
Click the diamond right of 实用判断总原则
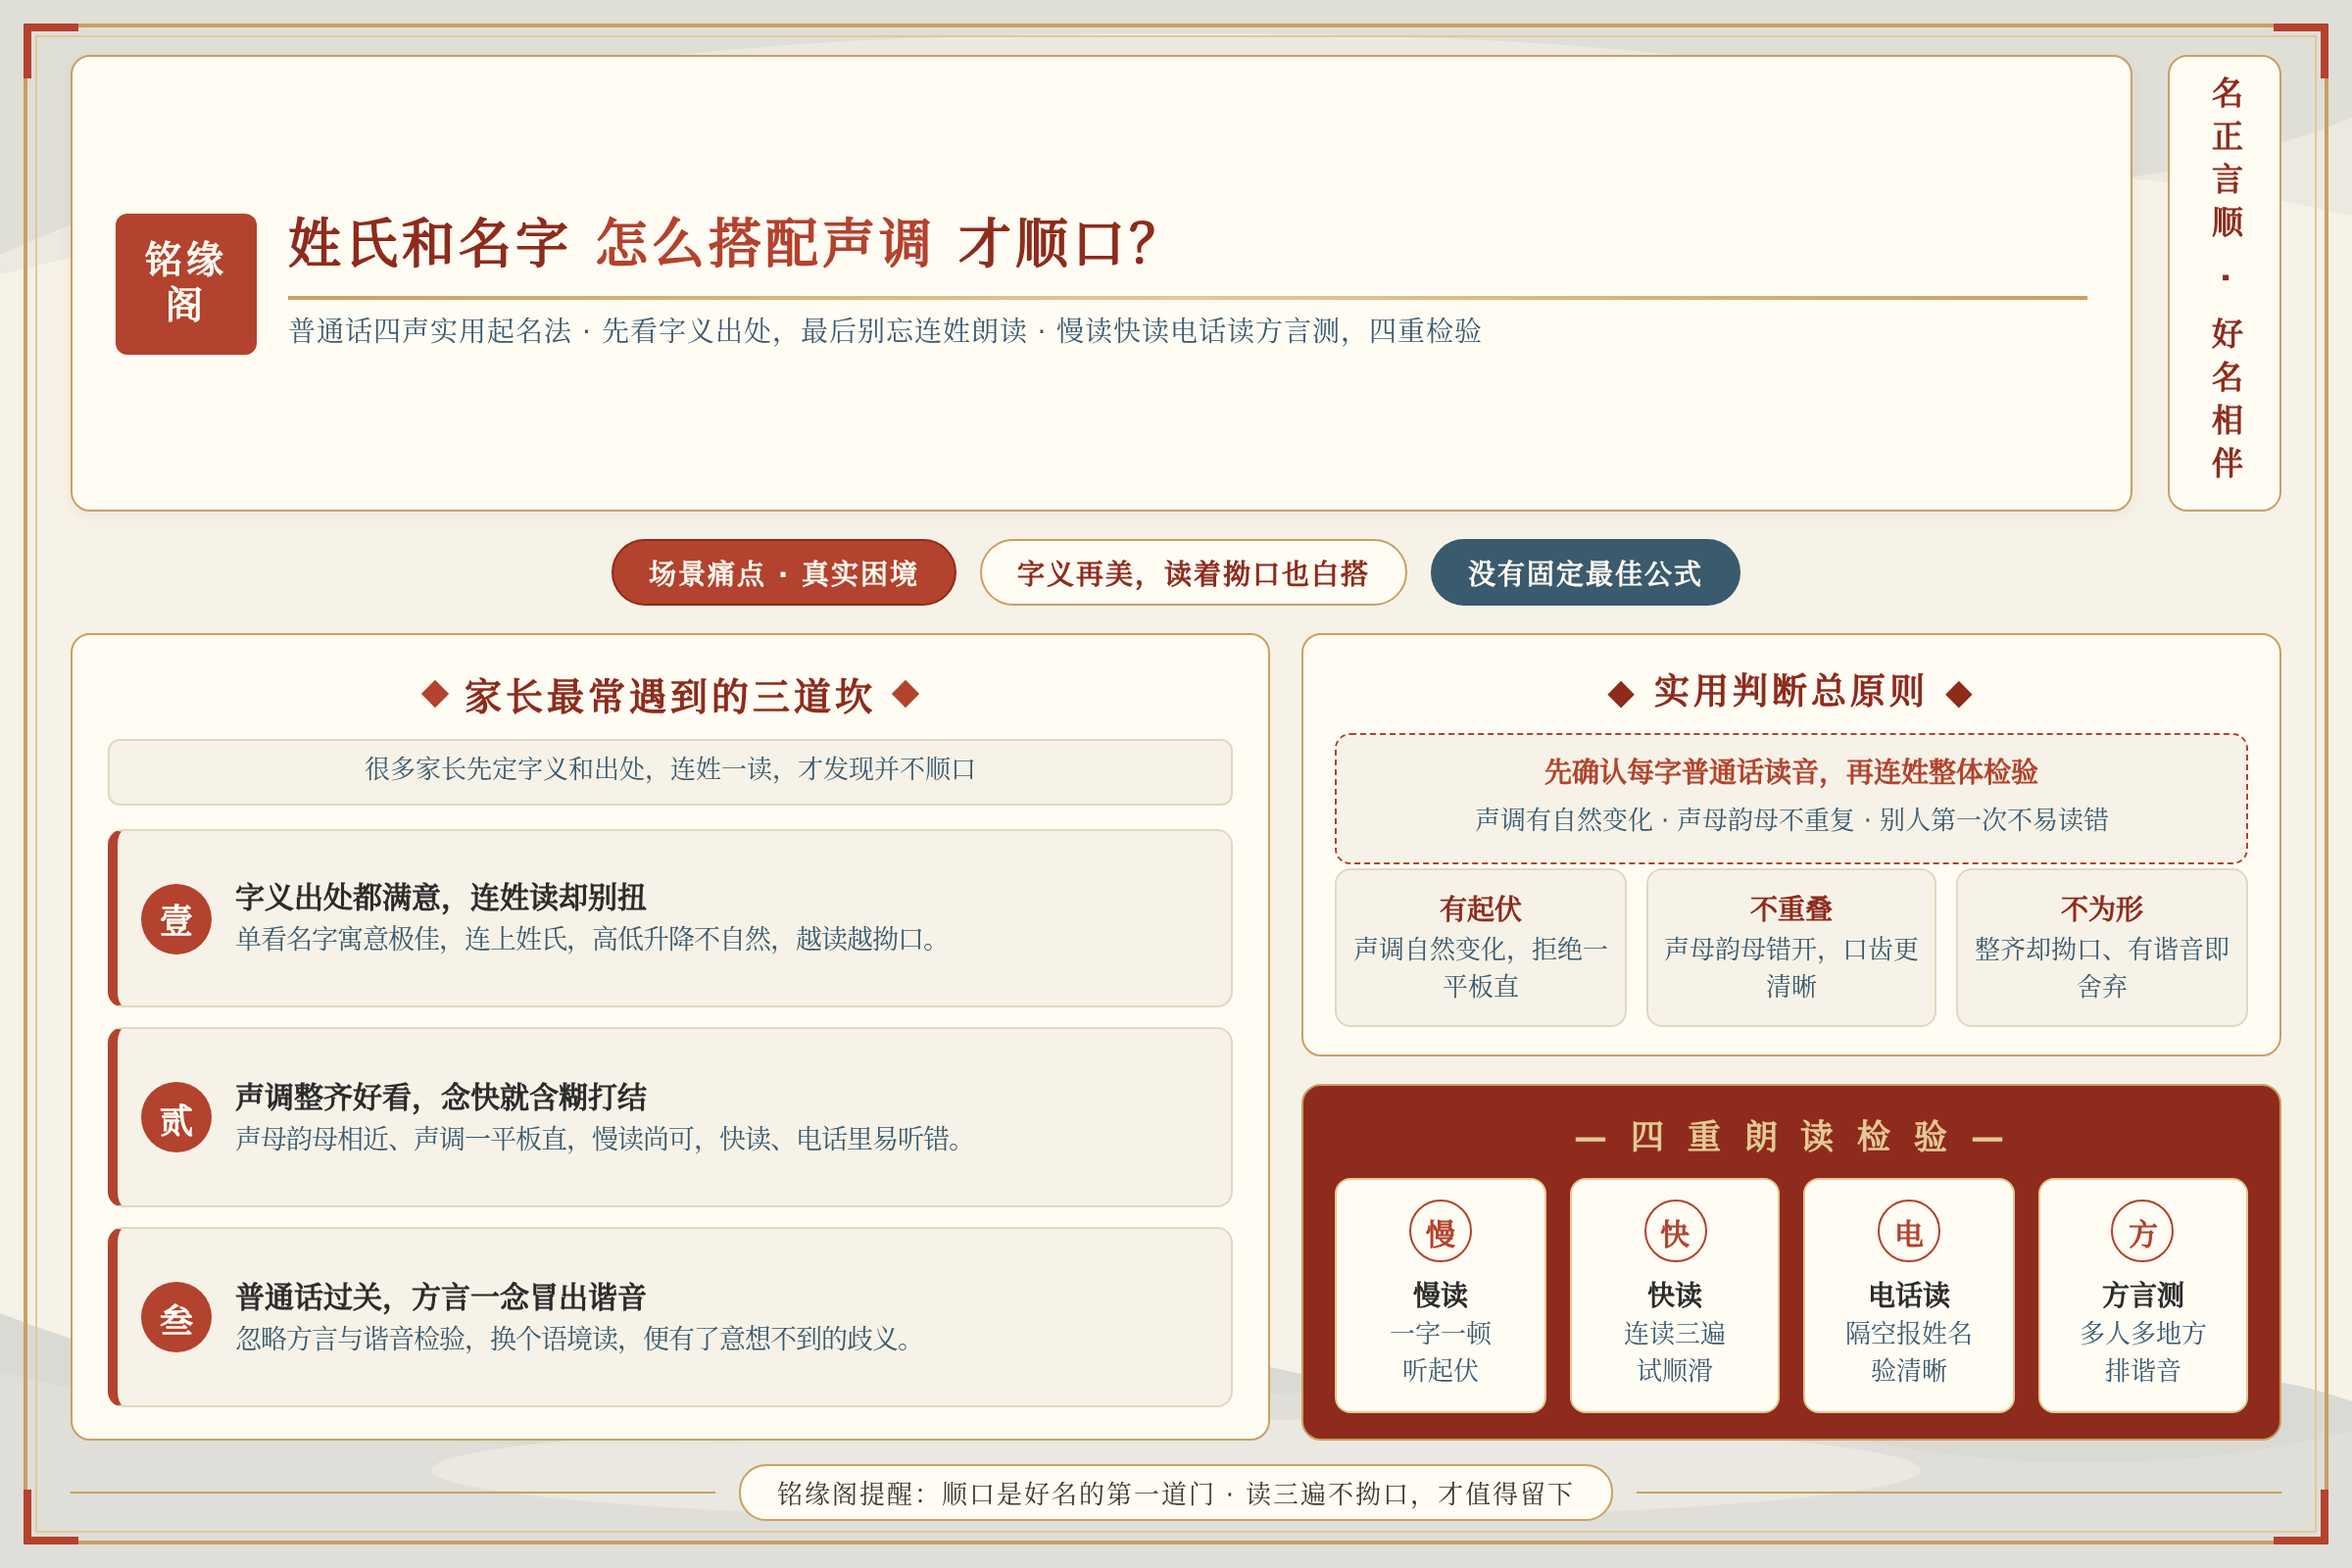tap(1959, 694)
